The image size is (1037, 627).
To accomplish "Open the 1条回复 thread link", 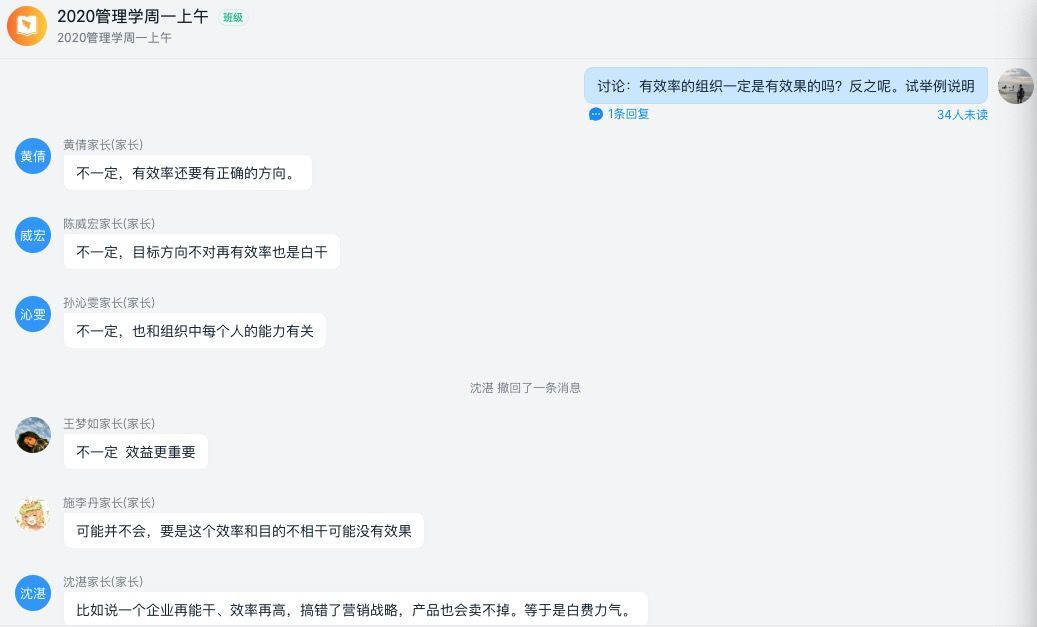I will pyautogui.click(x=628, y=114).
